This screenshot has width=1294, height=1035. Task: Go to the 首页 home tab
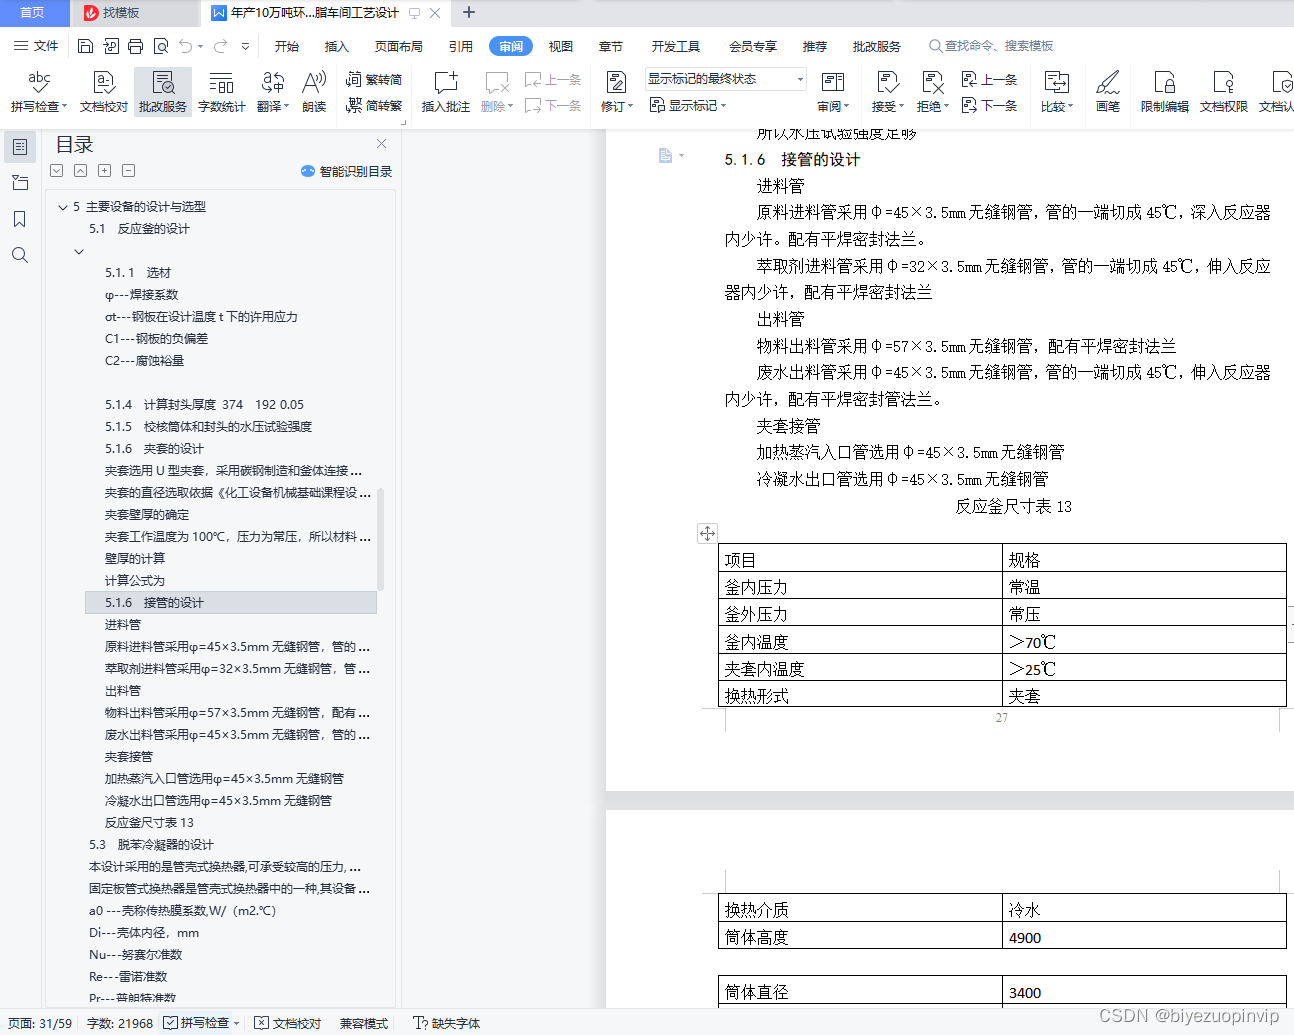click(32, 13)
